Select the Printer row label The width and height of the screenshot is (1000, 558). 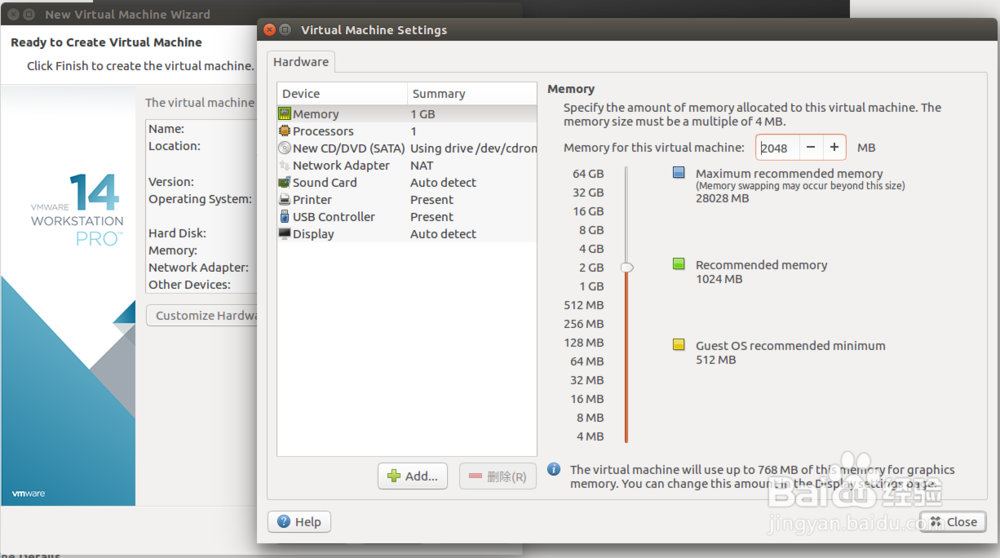click(x=312, y=200)
